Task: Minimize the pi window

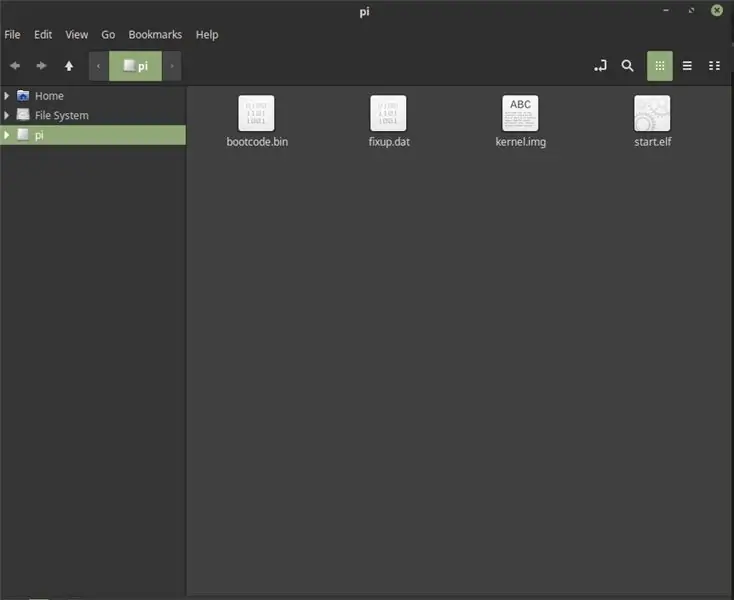Action: [x=666, y=10]
